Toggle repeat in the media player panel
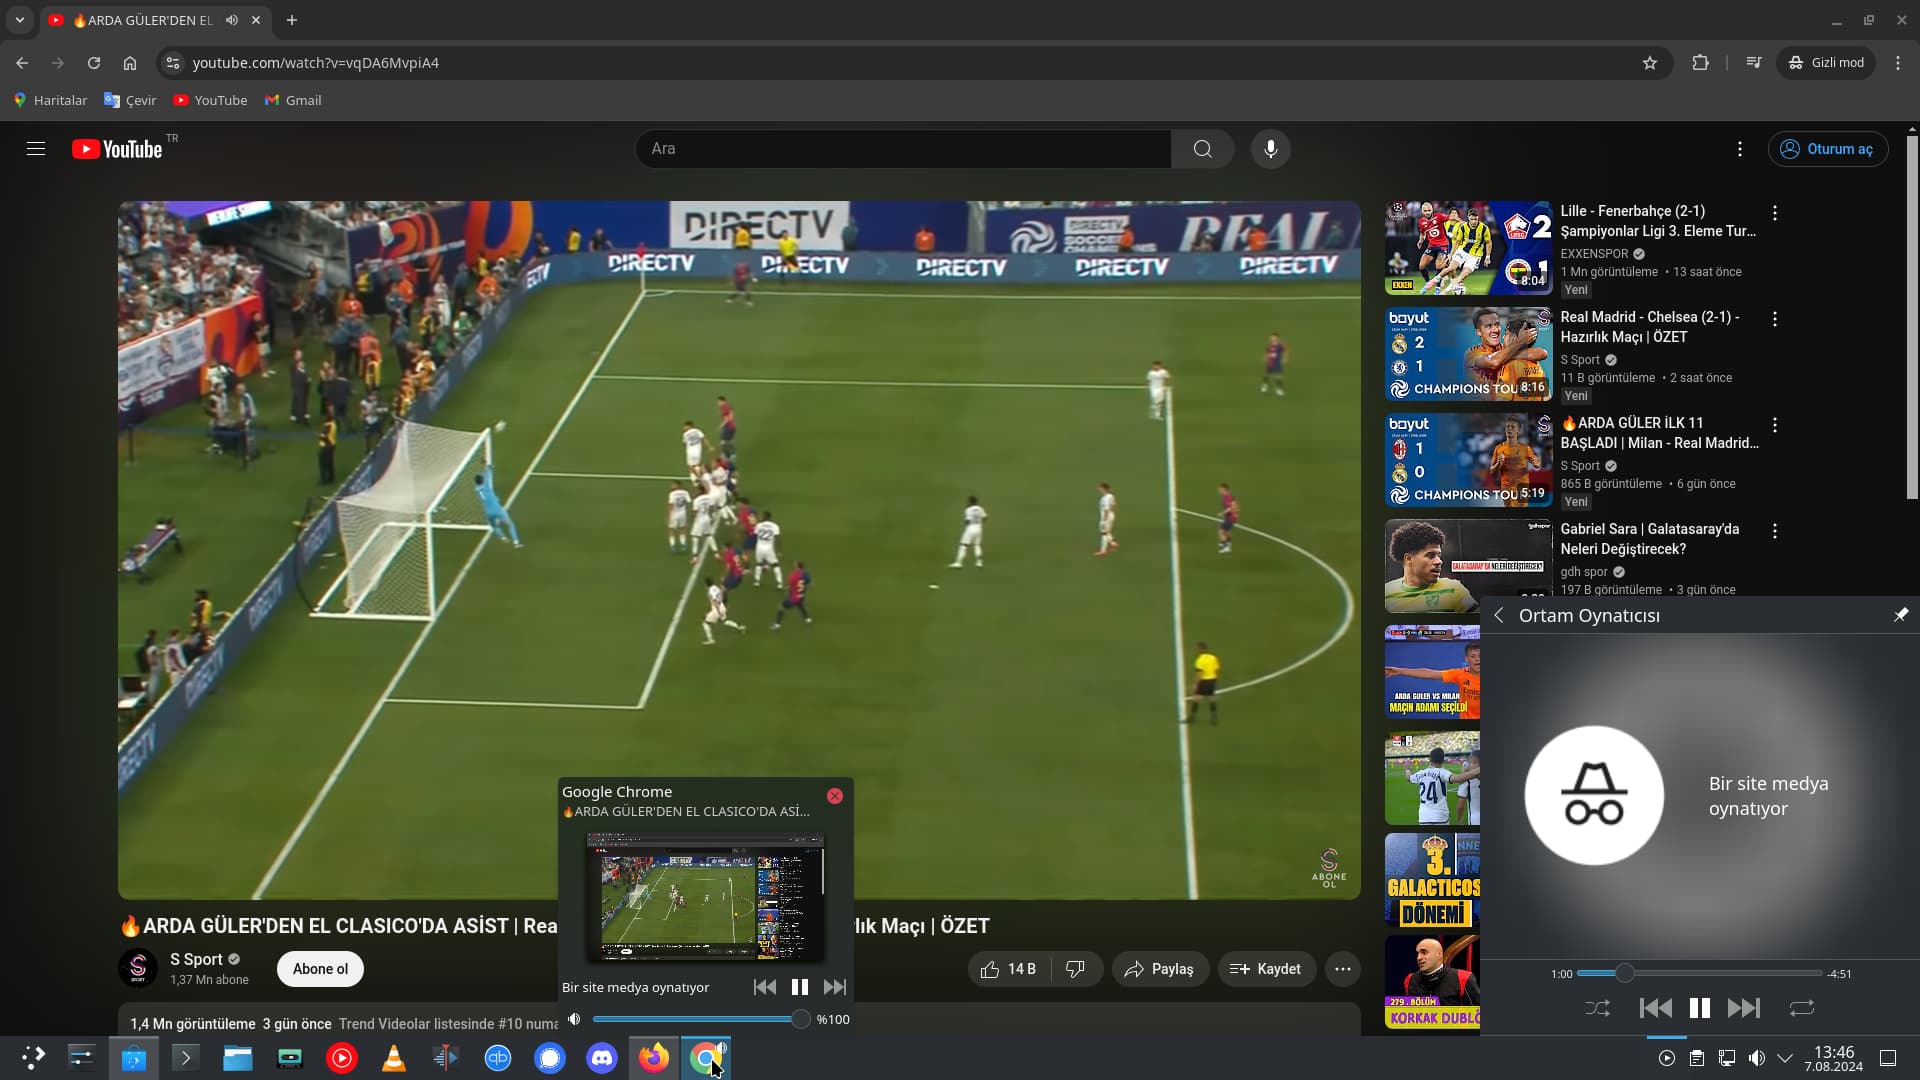Screen dimensions: 1920x1080 tap(1802, 1008)
